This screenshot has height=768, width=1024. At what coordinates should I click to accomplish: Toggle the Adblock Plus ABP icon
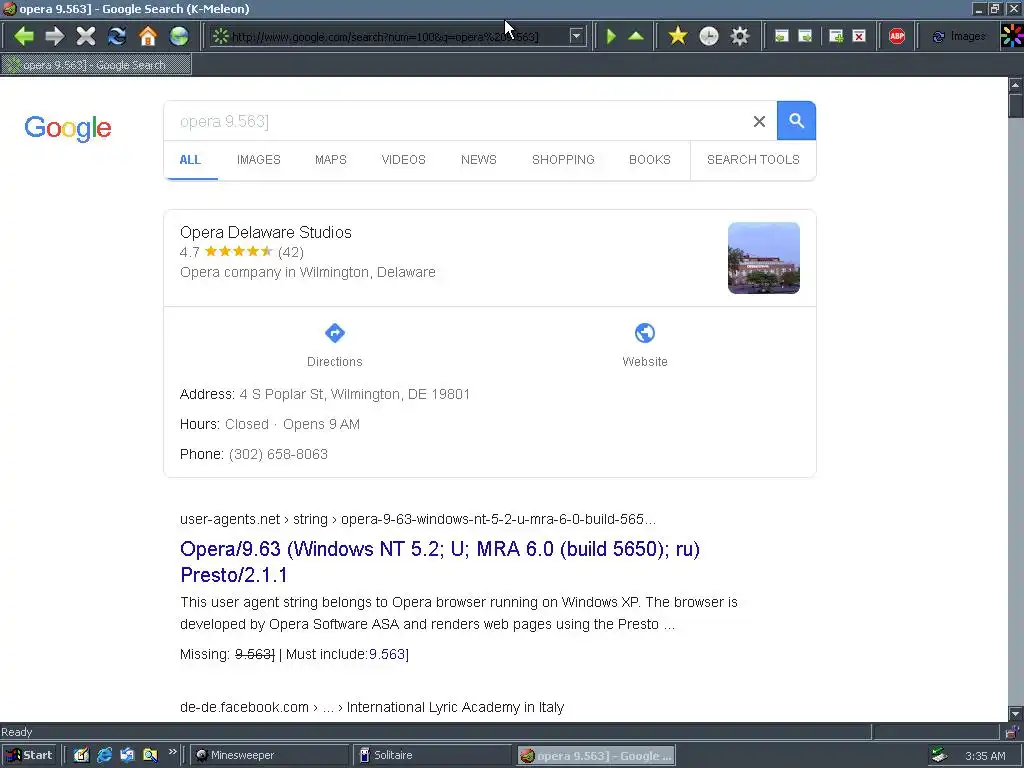point(897,36)
